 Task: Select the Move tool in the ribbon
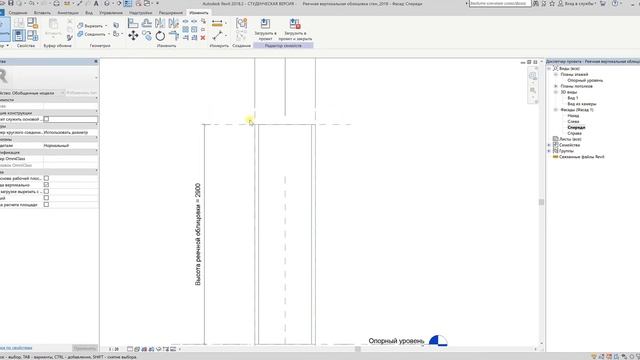[133, 36]
